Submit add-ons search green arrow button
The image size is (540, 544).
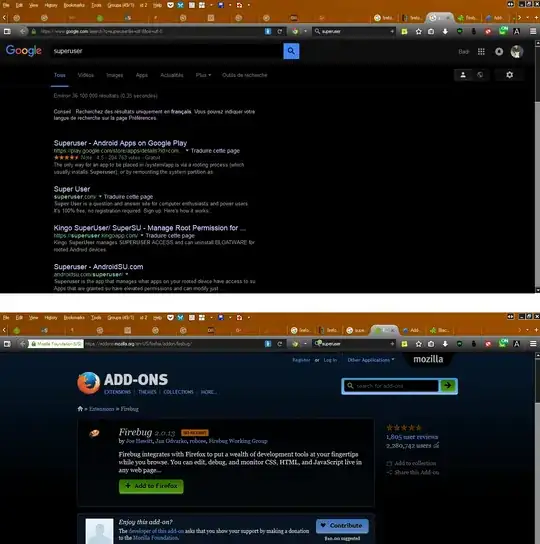click(448, 385)
